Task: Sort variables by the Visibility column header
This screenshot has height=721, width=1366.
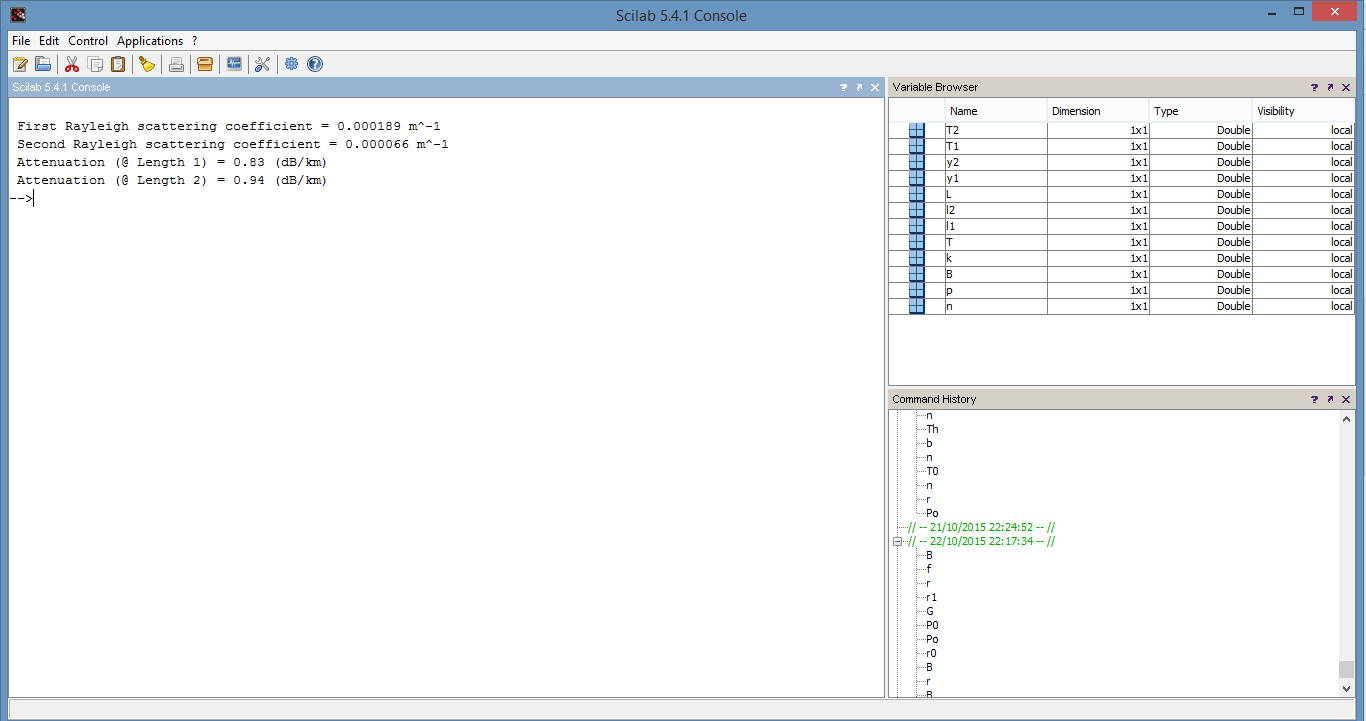Action: [1303, 111]
